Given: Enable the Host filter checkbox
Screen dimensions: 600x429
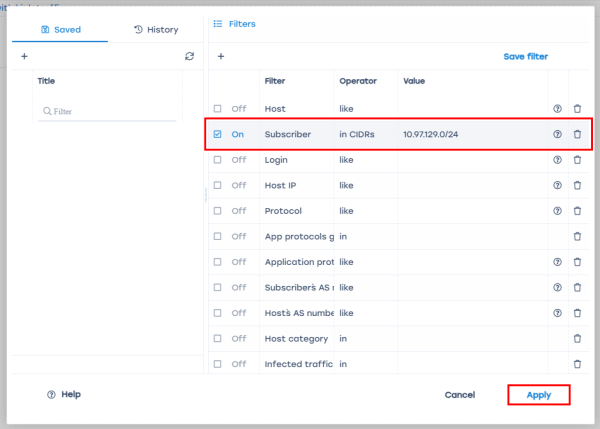Looking at the screenshot, I should pyautogui.click(x=218, y=108).
